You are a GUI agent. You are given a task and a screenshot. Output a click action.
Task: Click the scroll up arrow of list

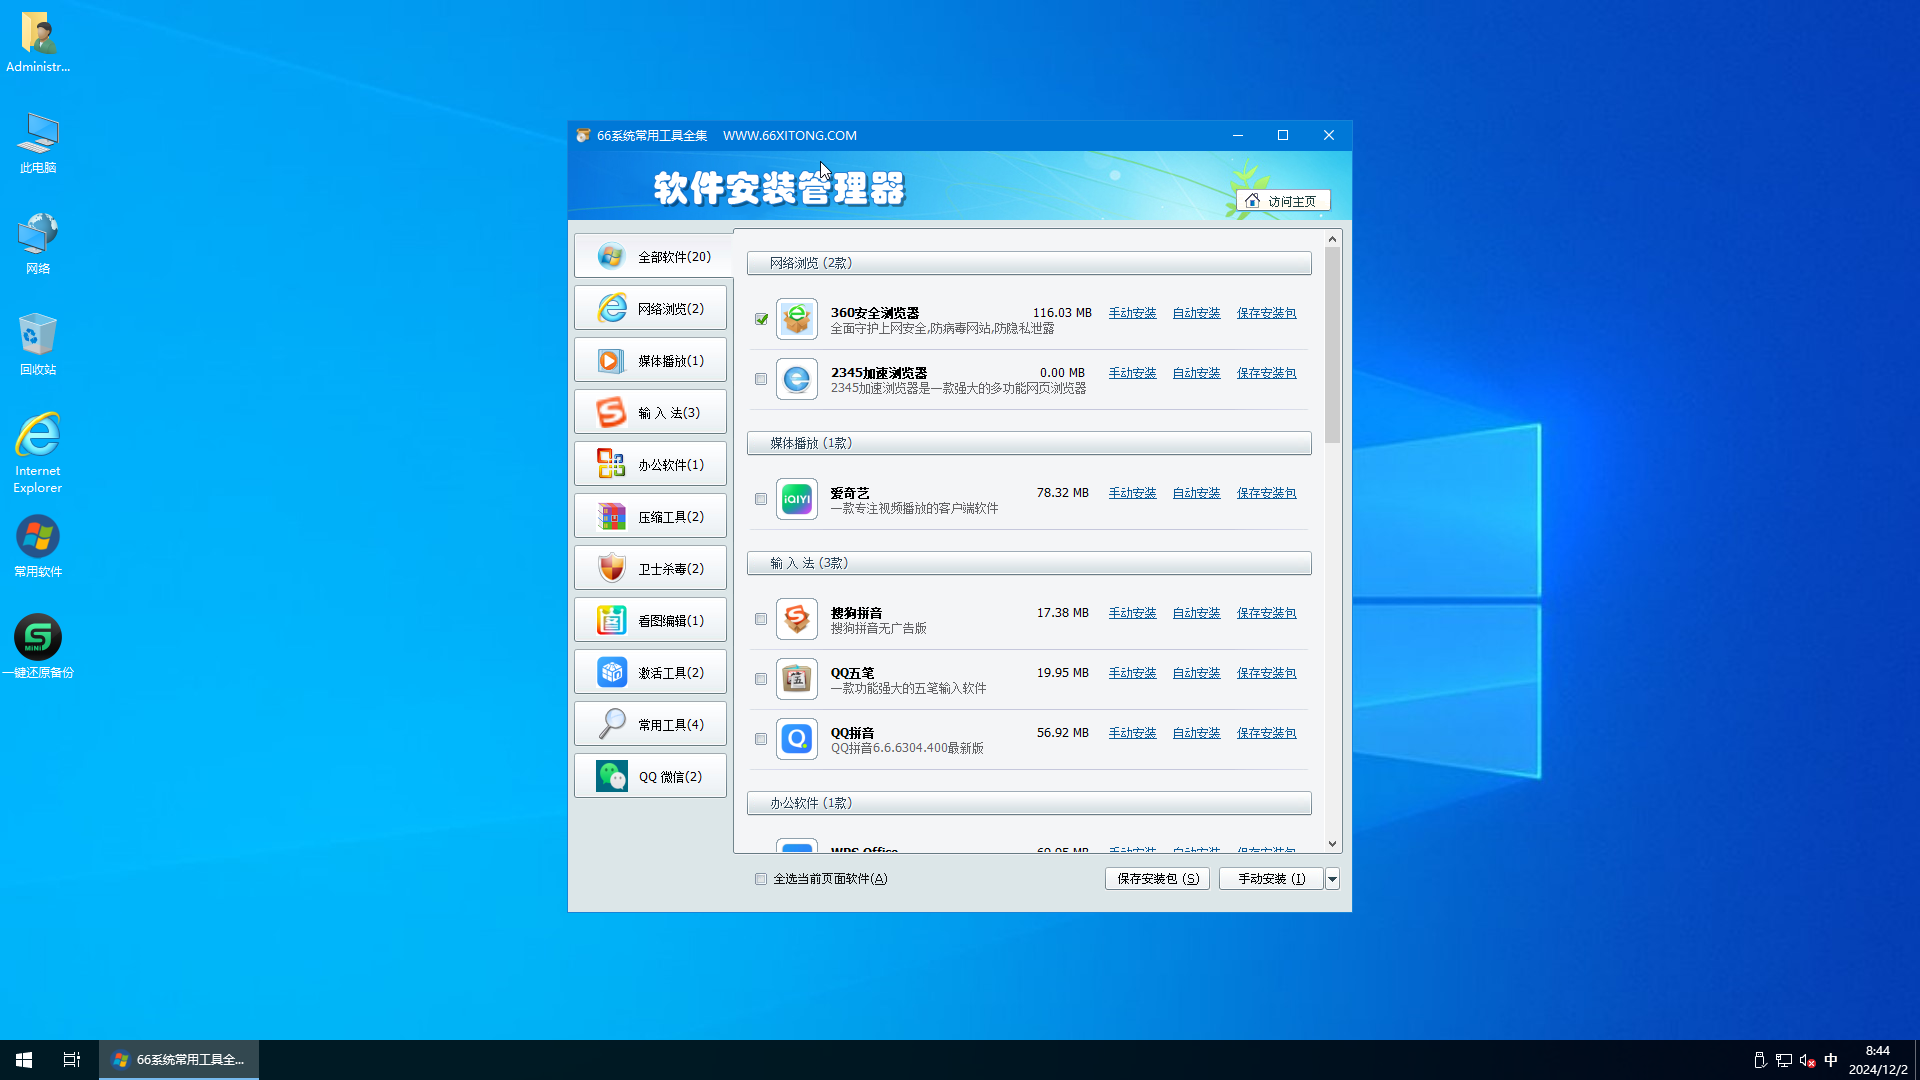1332,239
